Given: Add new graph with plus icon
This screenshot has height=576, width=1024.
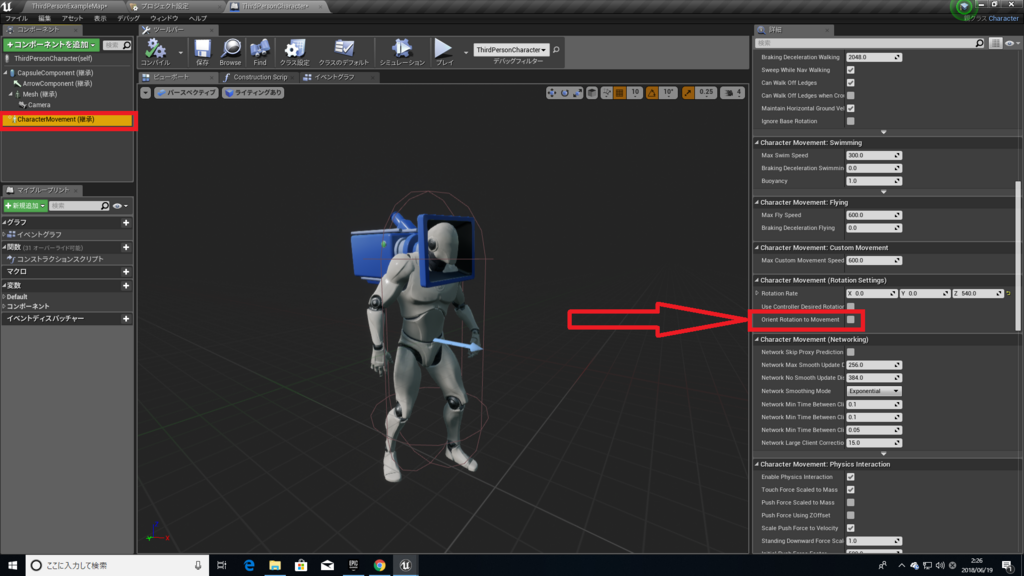Looking at the screenshot, I should tap(126, 223).
